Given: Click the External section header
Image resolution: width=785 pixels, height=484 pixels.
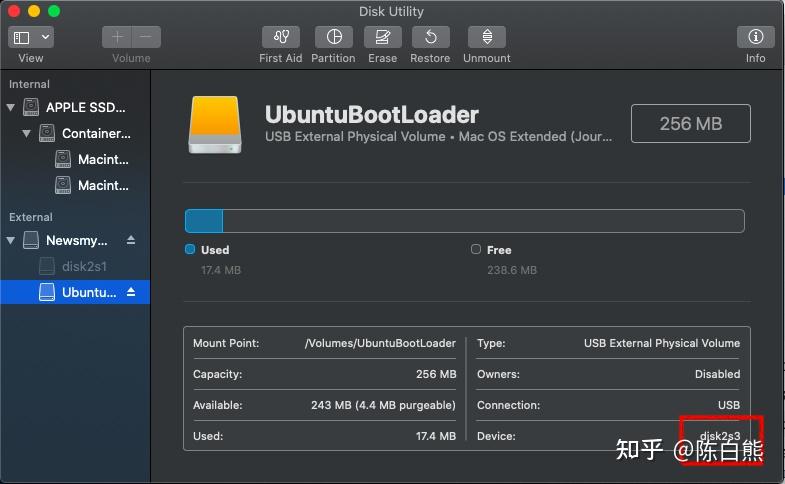Looking at the screenshot, I should pos(31,217).
